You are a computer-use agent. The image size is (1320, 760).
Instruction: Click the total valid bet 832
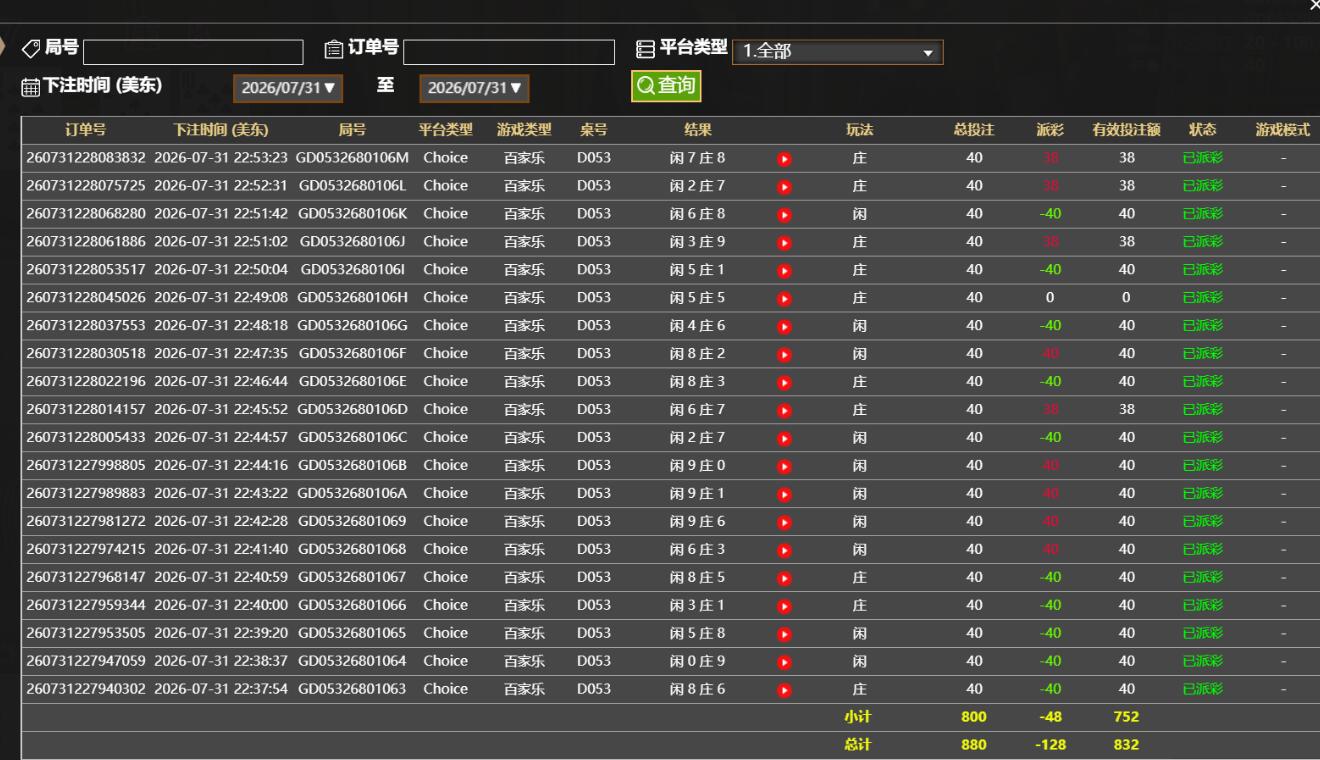pos(1126,745)
